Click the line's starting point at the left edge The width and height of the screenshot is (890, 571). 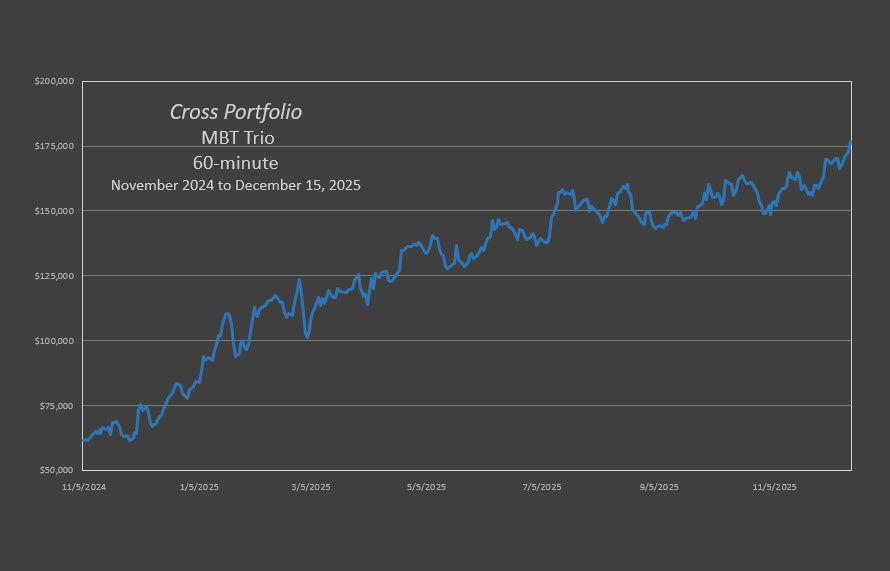[x=83, y=439]
